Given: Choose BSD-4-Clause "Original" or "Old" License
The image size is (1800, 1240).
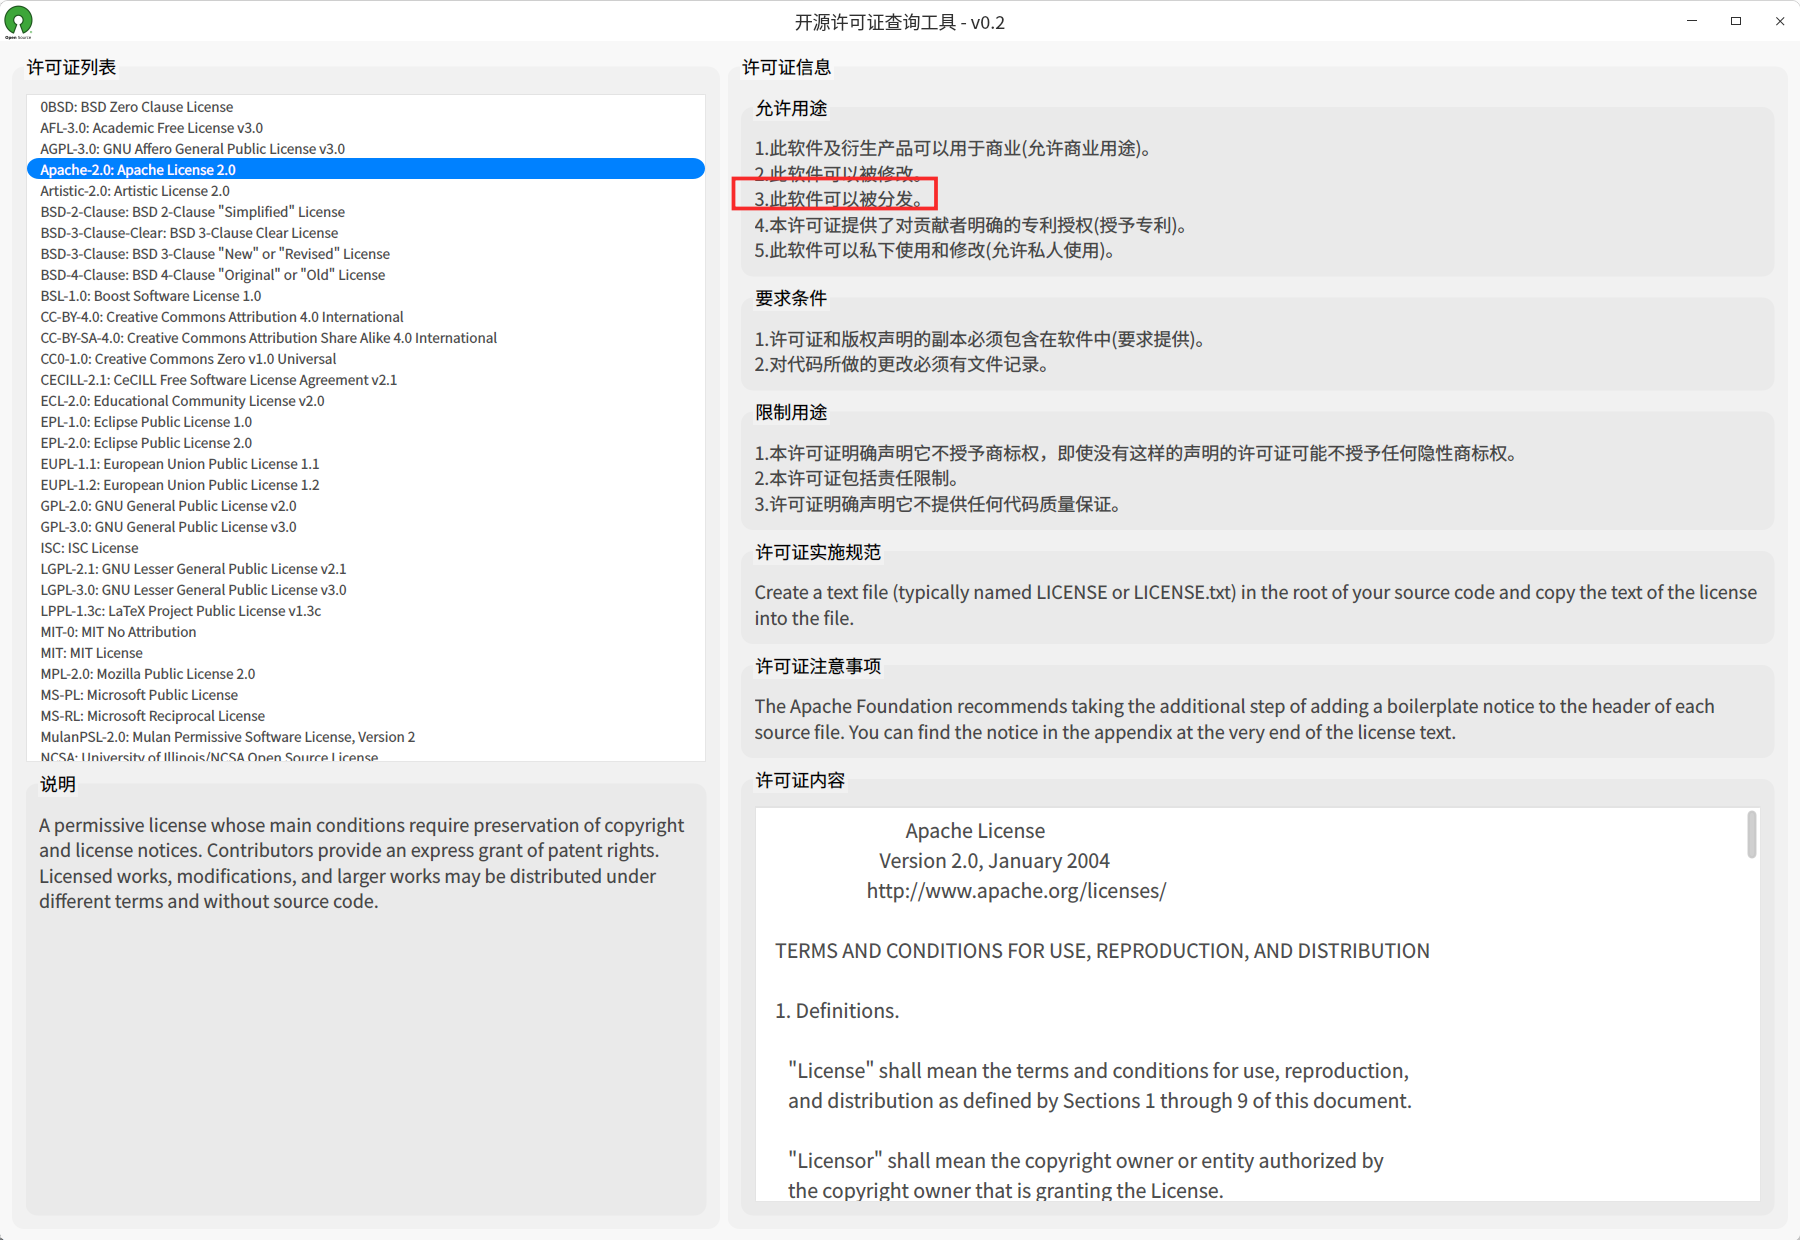Looking at the screenshot, I should 366,275.
